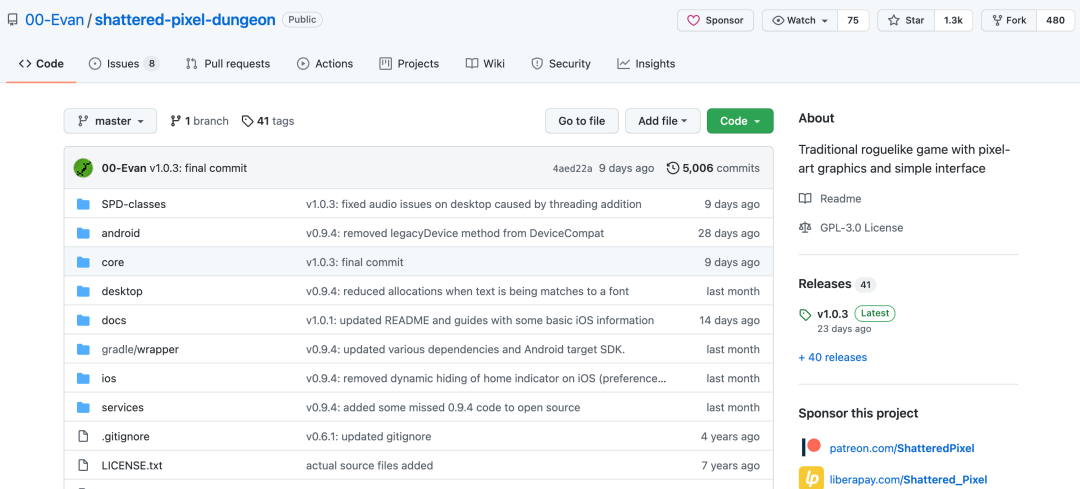Click the repository book icon beside 00-Evan
This screenshot has height=489, width=1080.
click(12, 20)
